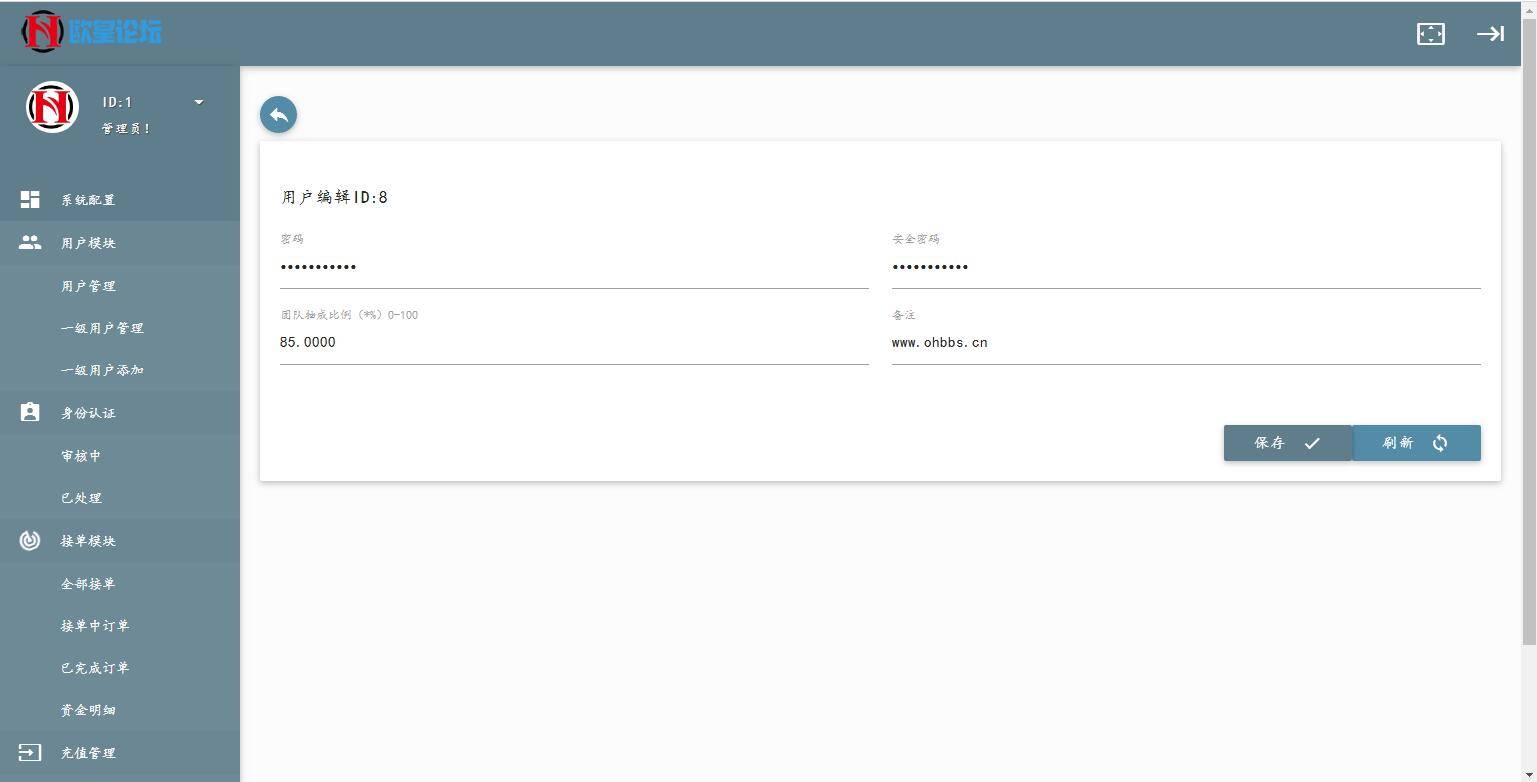Image resolution: width=1537 pixels, height=782 pixels.
Task: Click the collapse sidebar arrow icon
Action: point(1490,34)
